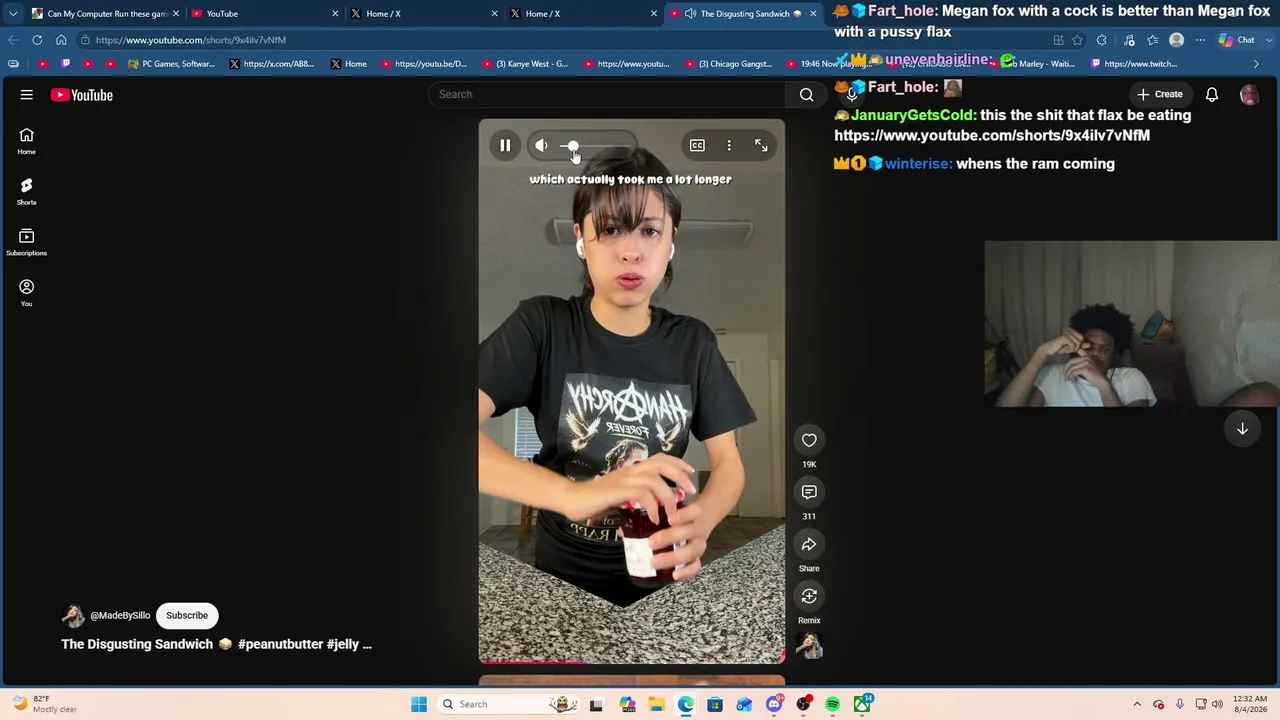The image size is (1280, 720).
Task: Go to next Short with down arrow
Action: pyautogui.click(x=1242, y=429)
